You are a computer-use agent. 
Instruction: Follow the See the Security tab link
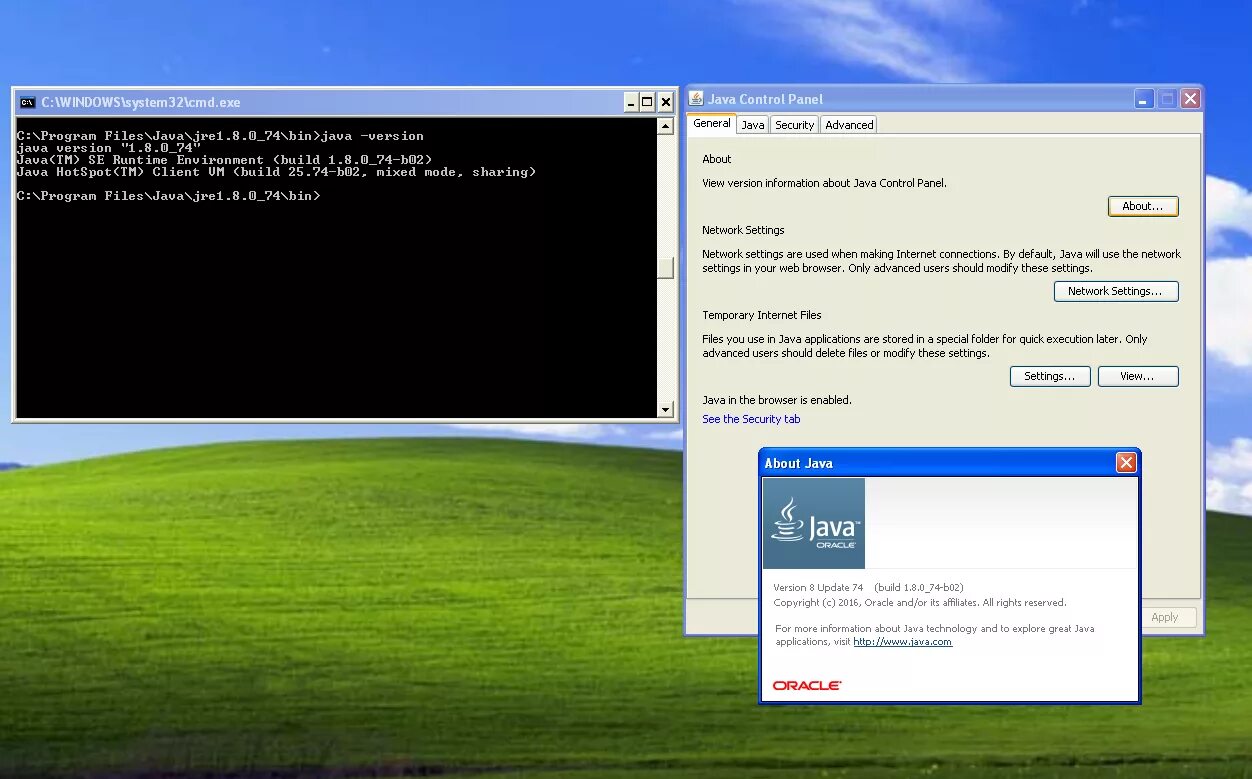[751, 419]
